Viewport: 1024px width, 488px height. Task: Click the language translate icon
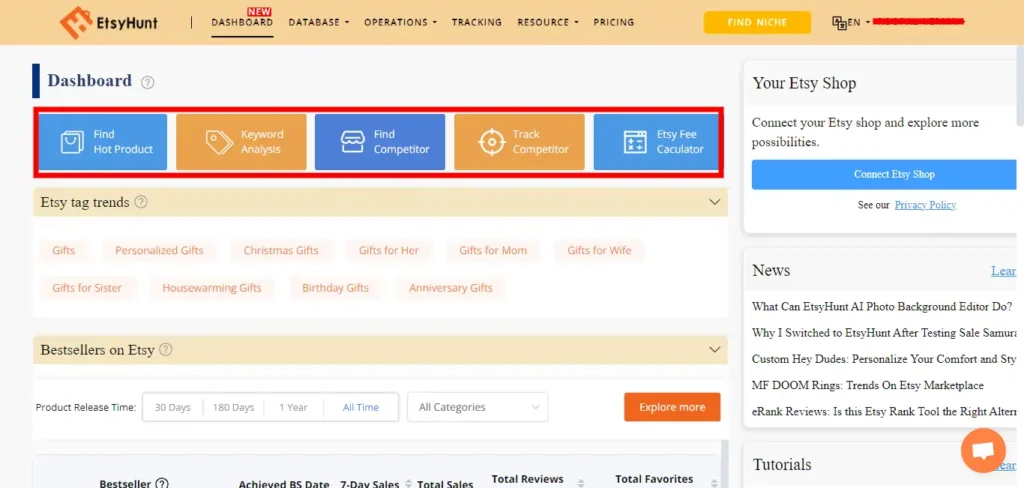tap(839, 22)
